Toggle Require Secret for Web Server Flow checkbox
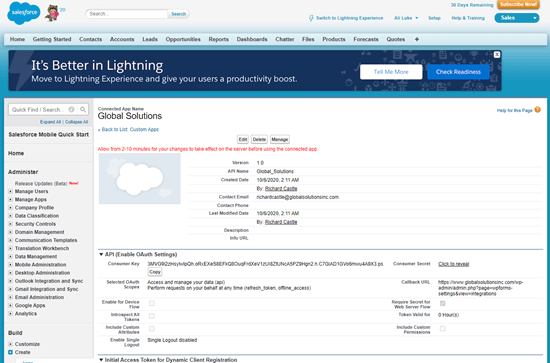 (x=442, y=303)
